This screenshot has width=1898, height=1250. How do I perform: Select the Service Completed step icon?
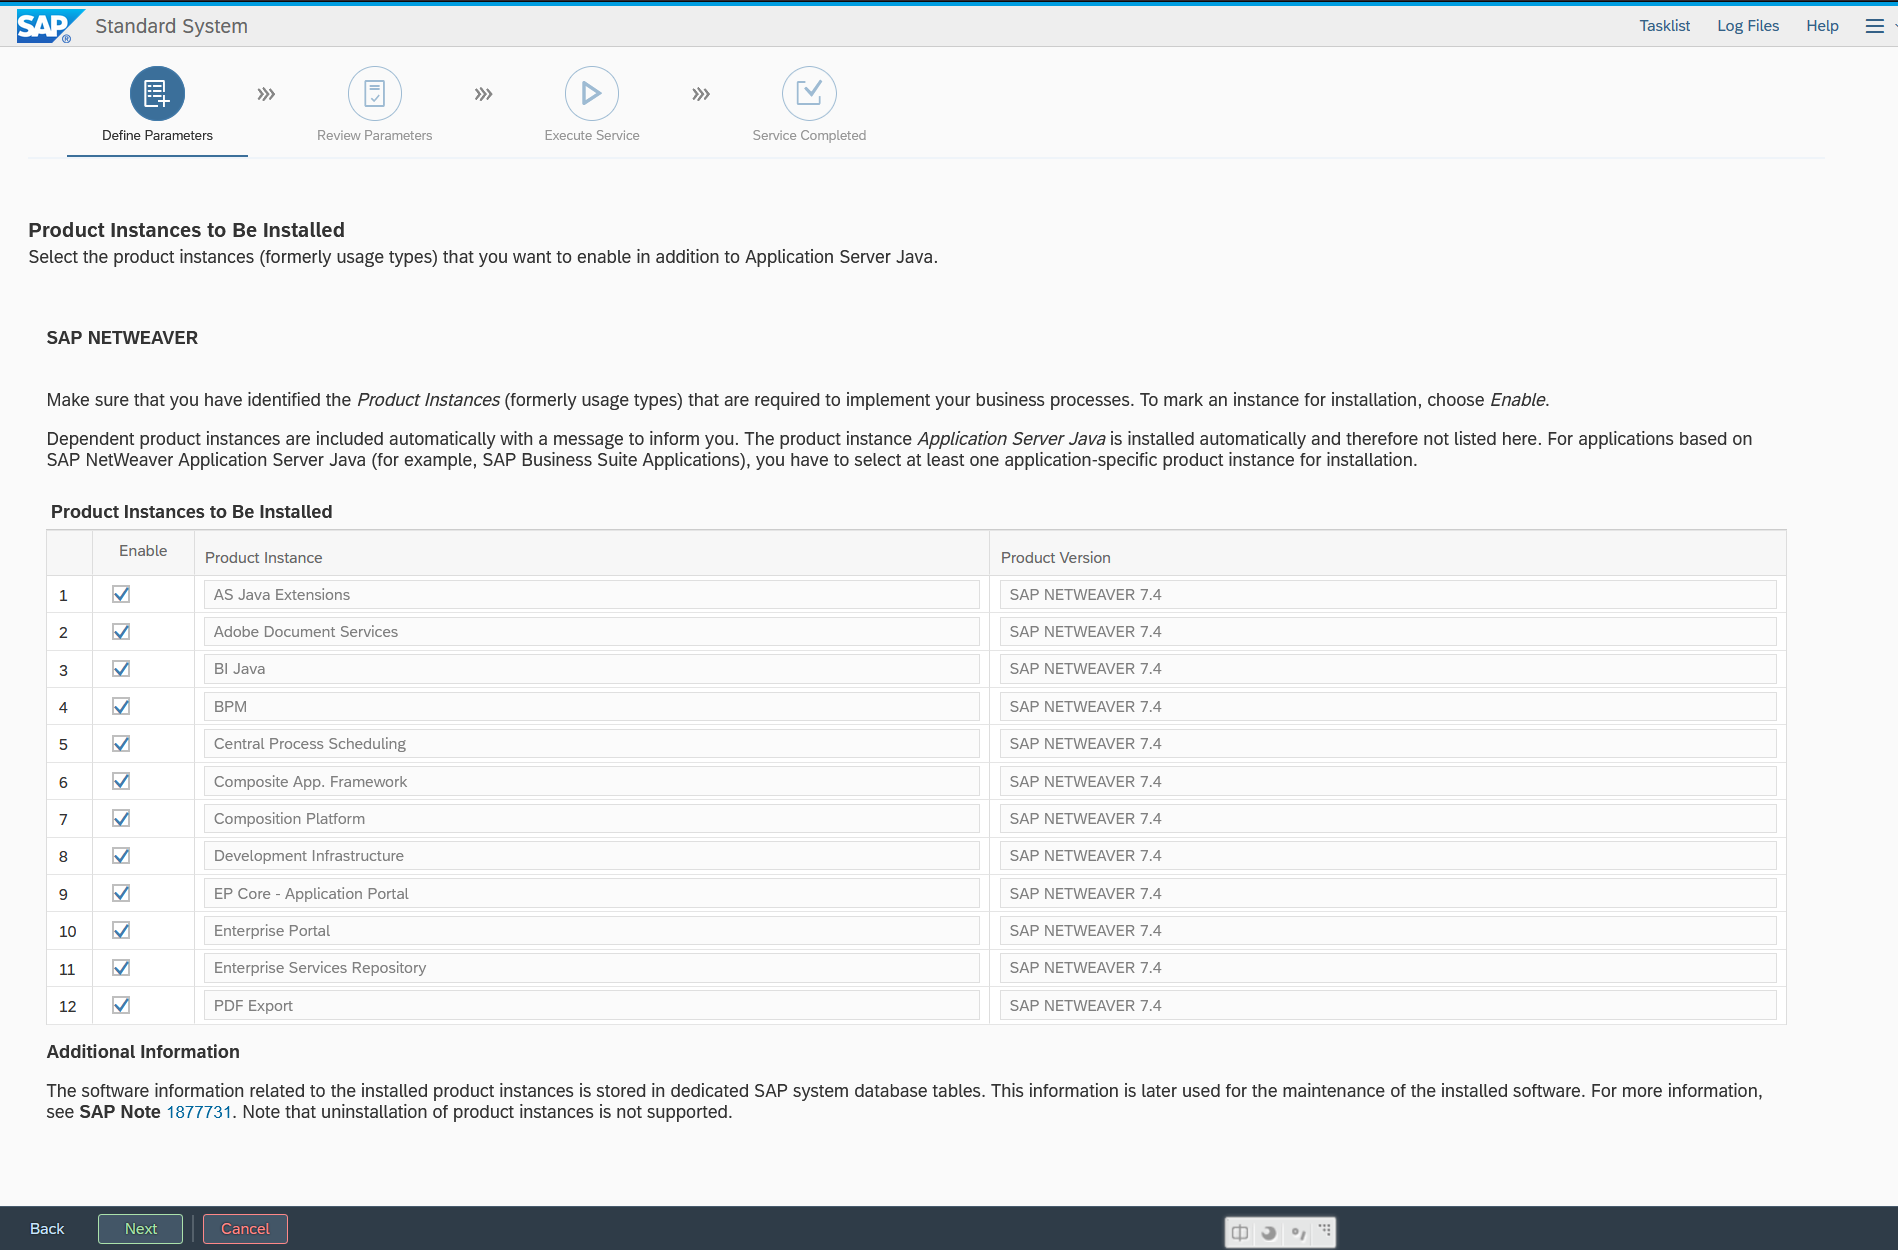(x=809, y=94)
